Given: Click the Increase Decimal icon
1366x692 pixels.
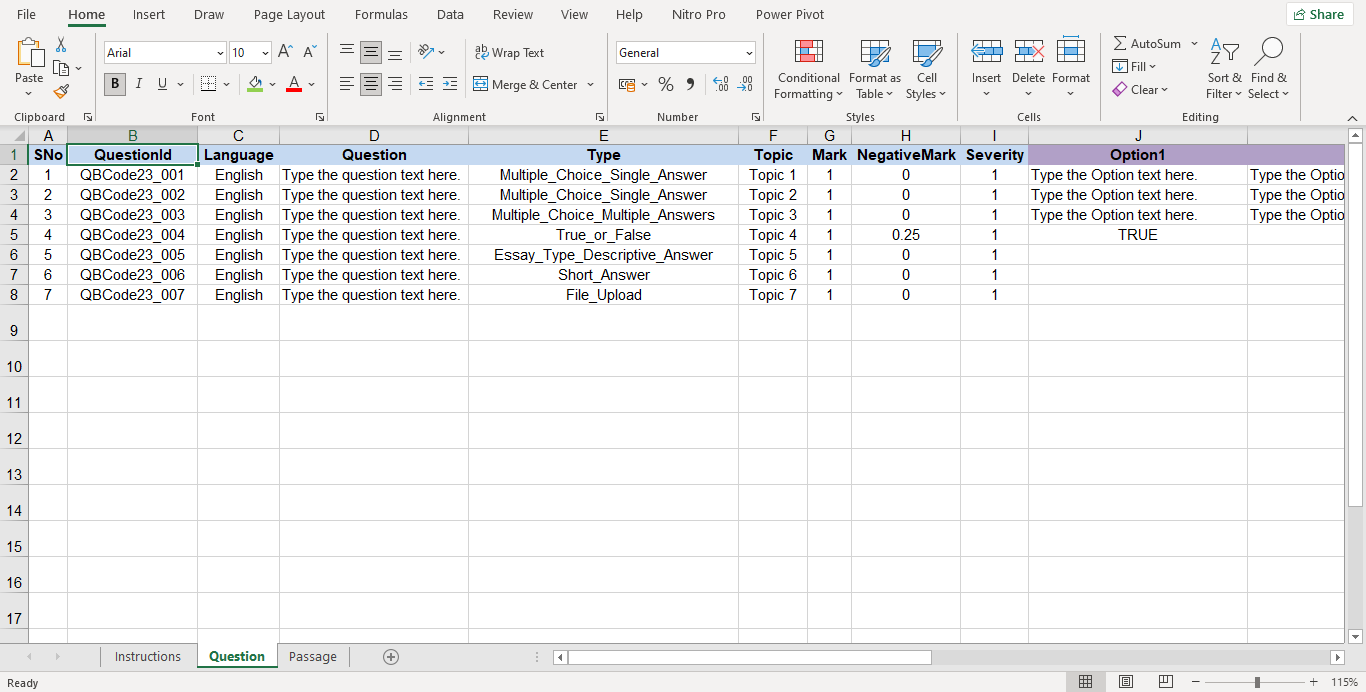Looking at the screenshot, I should pos(720,85).
